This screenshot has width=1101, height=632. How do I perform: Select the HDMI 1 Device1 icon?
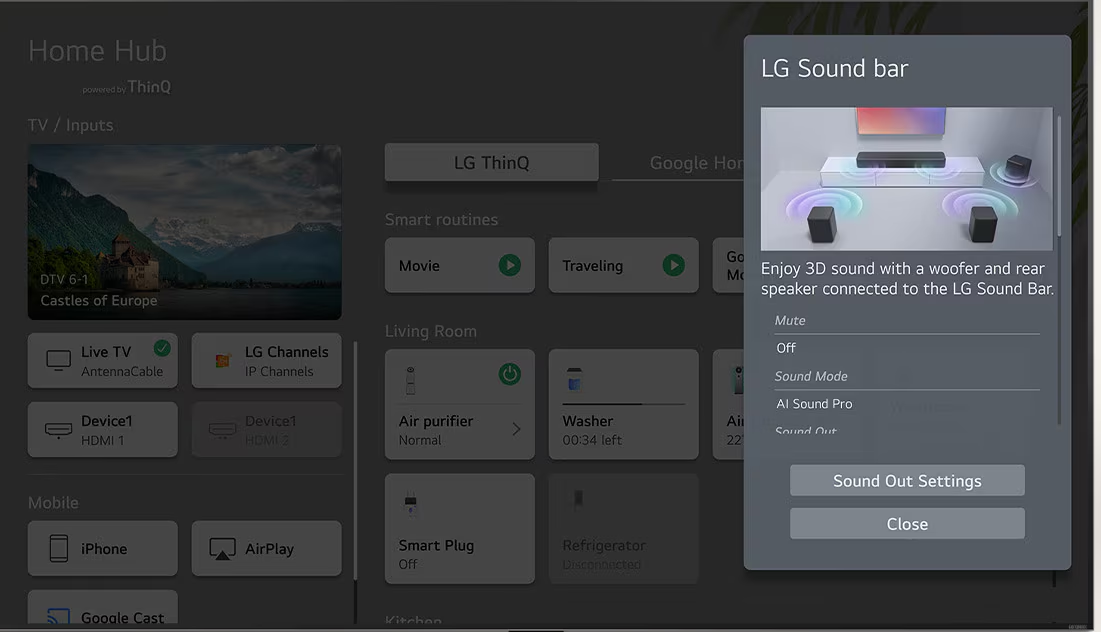[x=59, y=430]
